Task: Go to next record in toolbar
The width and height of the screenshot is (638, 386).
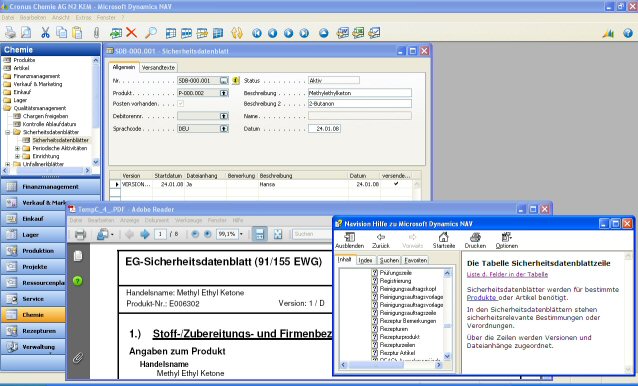Action: [288, 33]
